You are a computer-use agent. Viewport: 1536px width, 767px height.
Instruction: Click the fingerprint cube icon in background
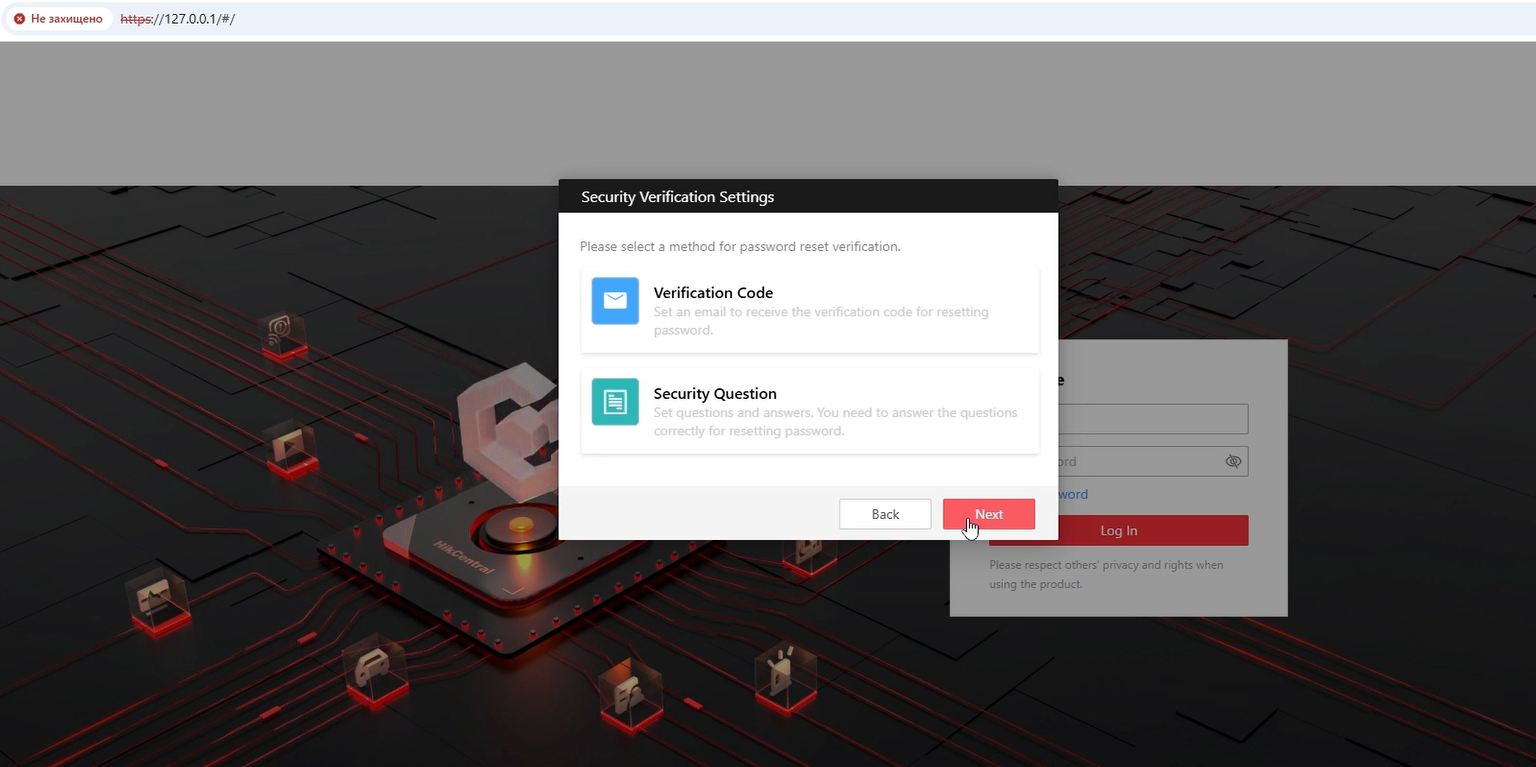[x=281, y=331]
